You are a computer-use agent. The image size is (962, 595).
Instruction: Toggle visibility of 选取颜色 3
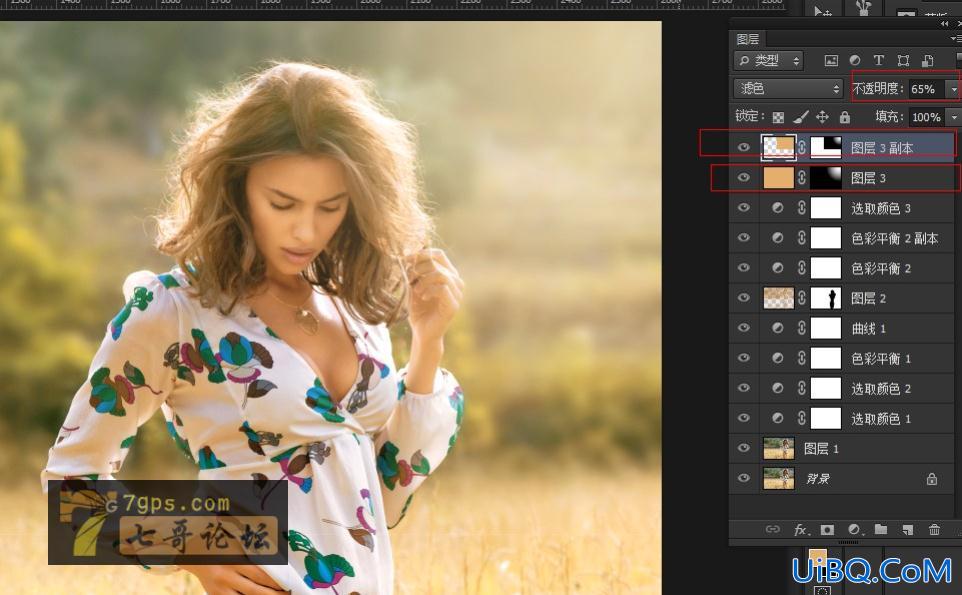[744, 207]
